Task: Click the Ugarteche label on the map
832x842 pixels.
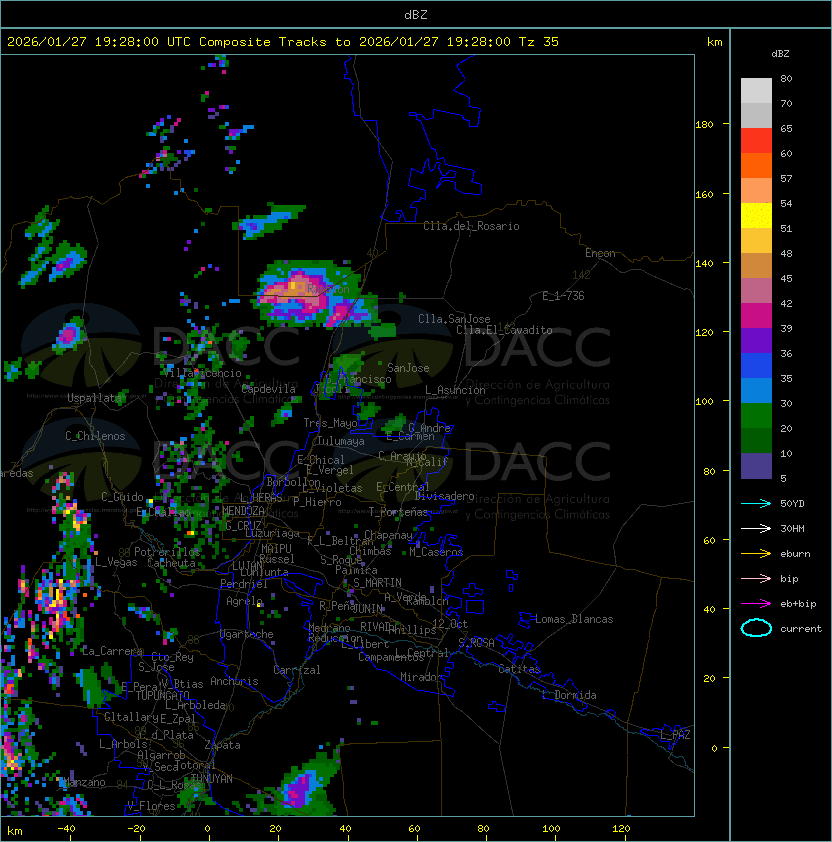Action: pyautogui.click(x=247, y=635)
